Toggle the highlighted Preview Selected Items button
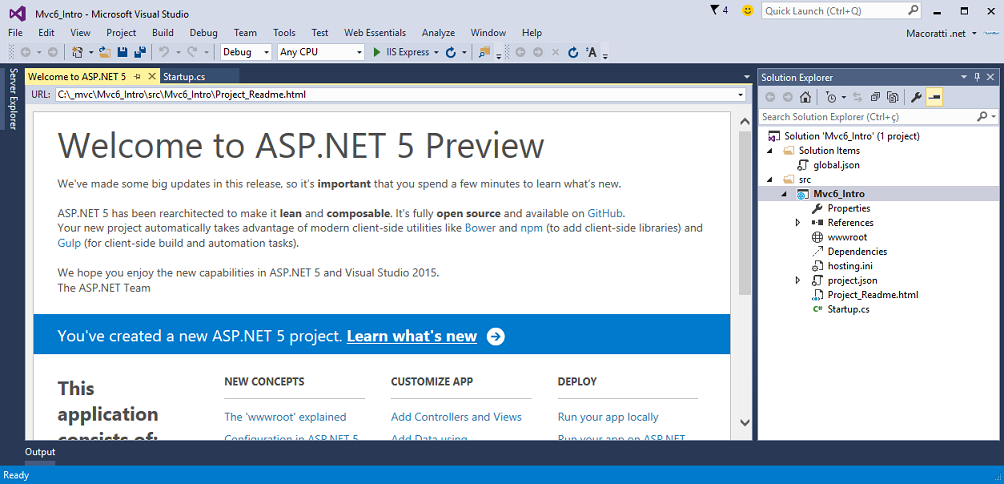Viewport: 1004px width, 484px height. [934, 97]
